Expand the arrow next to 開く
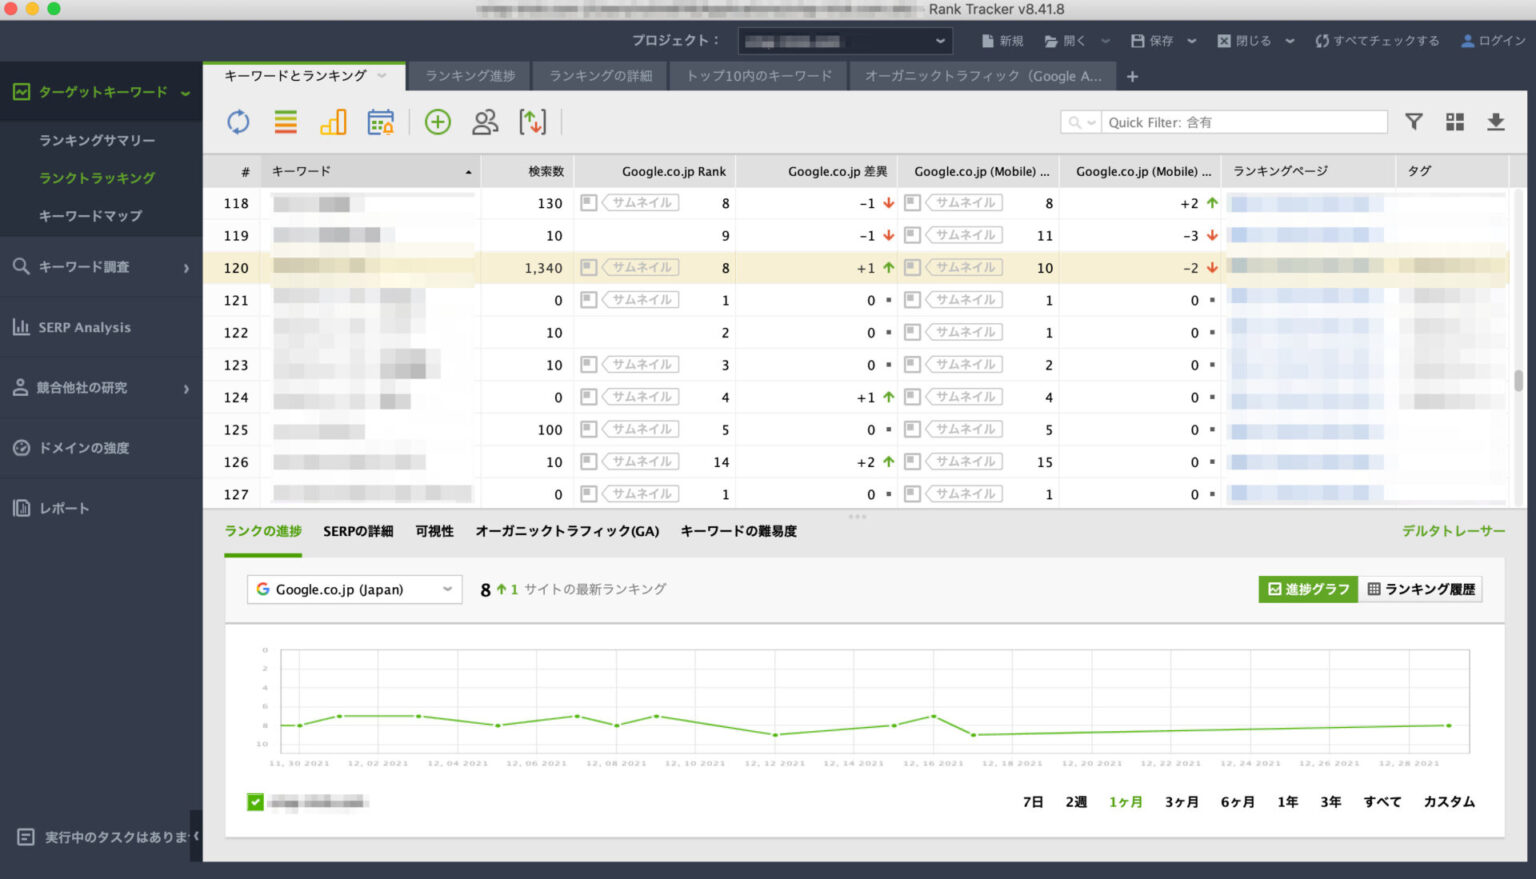This screenshot has width=1536, height=879. [x=1105, y=41]
